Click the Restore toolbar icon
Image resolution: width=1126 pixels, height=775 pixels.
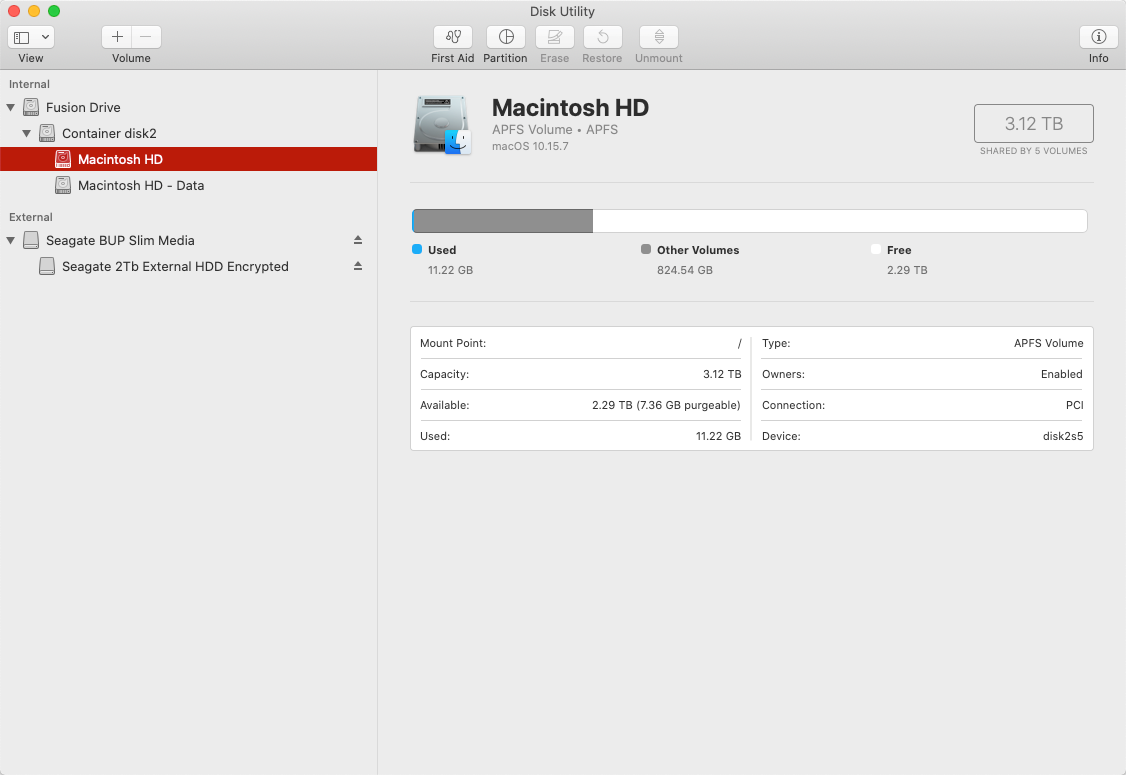pyautogui.click(x=602, y=37)
